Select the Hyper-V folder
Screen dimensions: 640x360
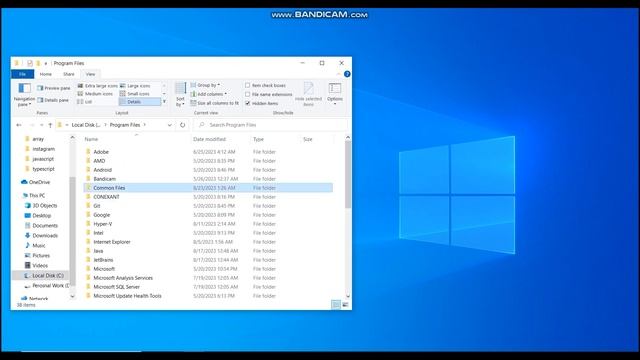[102, 224]
